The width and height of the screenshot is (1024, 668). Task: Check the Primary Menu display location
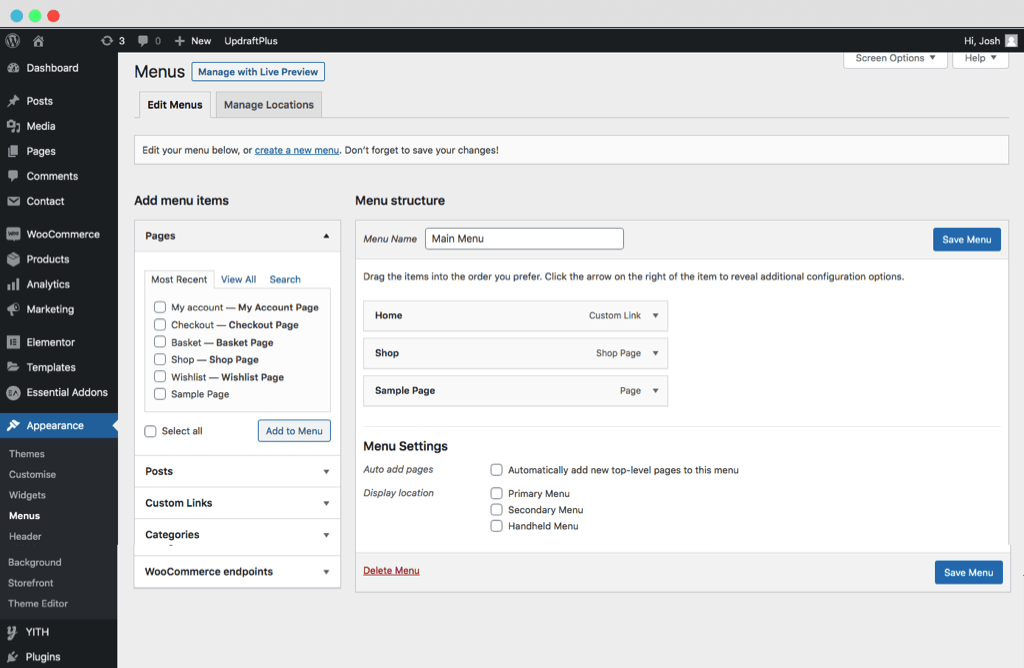point(496,493)
